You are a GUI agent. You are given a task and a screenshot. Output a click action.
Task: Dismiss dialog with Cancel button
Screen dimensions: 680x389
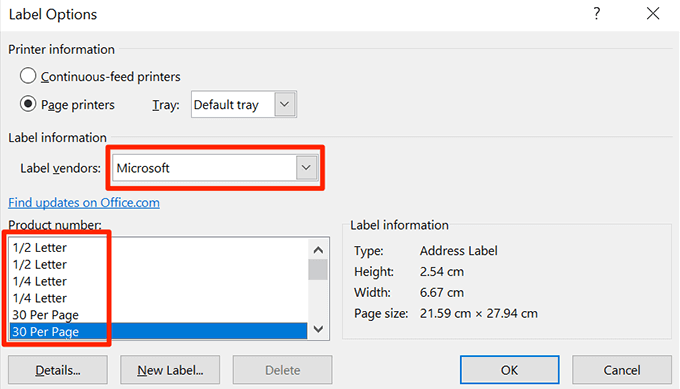coord(622,370)
